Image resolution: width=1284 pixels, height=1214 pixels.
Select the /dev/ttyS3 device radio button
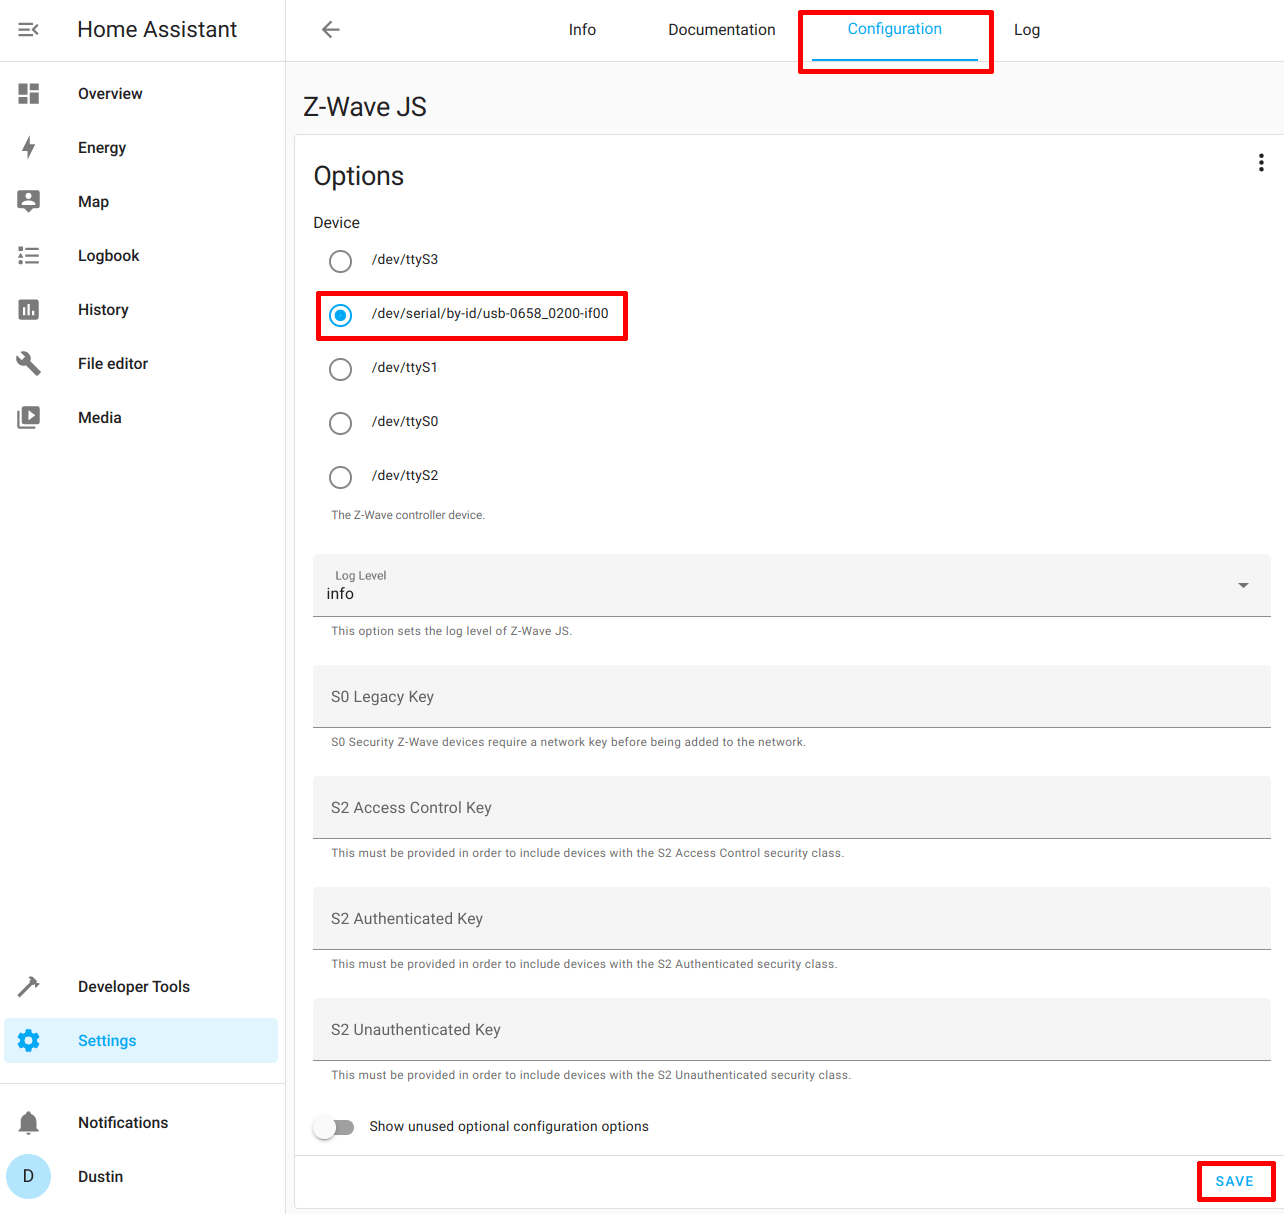coord(340,261)
